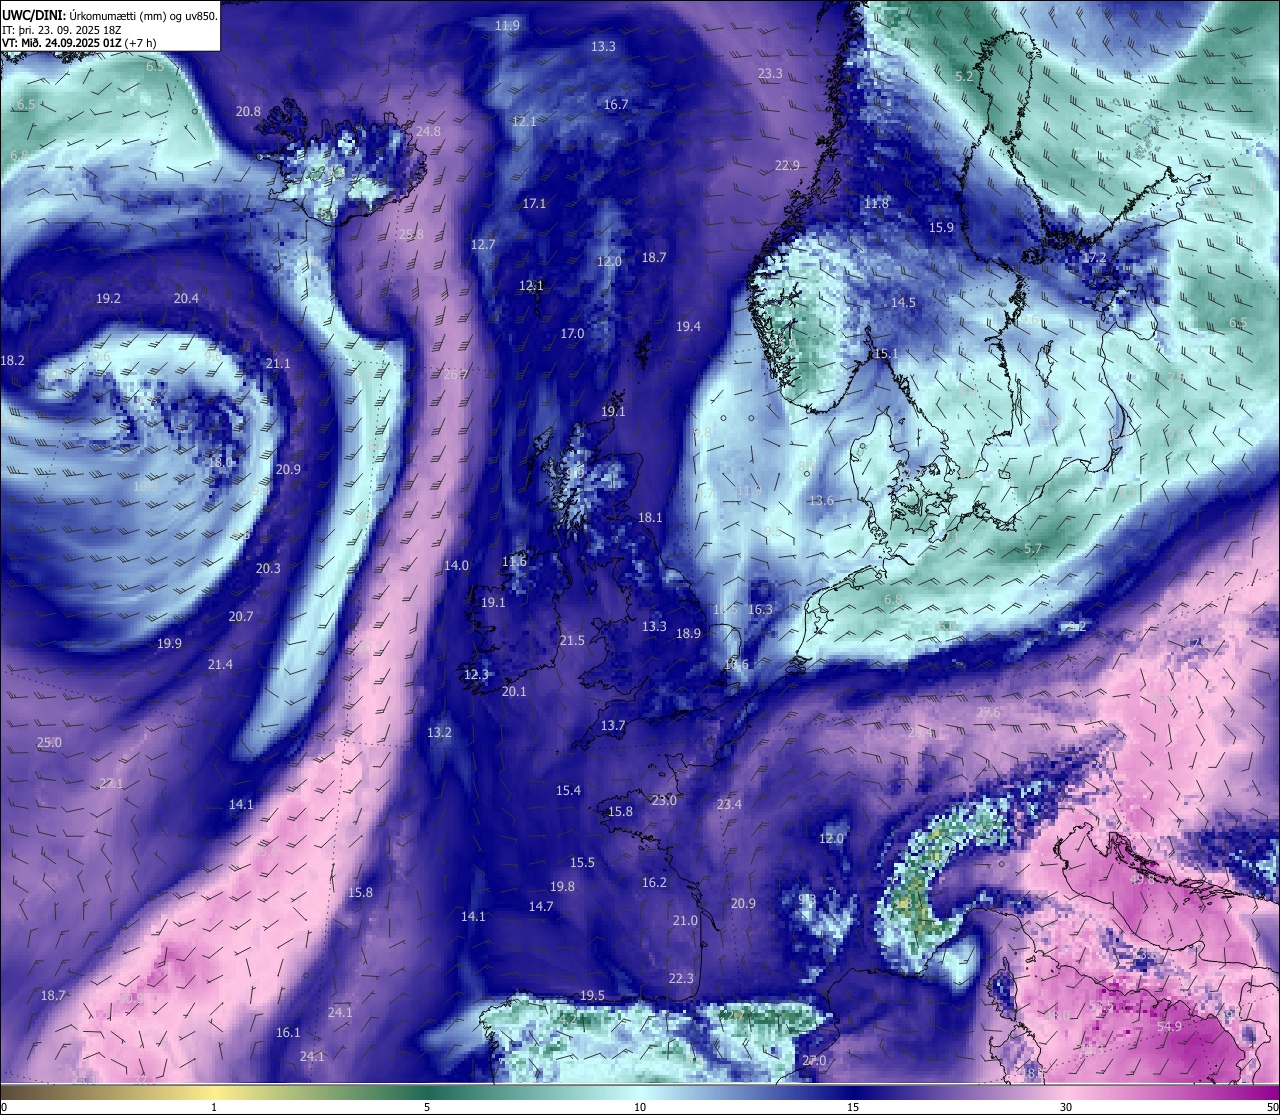Click the 25.0 value label

click(x=49, y=742)
